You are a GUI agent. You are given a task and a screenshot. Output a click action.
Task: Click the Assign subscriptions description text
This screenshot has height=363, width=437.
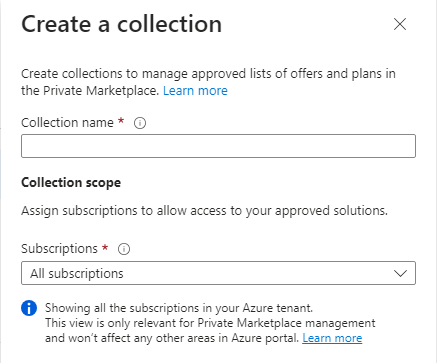point(205,211)
